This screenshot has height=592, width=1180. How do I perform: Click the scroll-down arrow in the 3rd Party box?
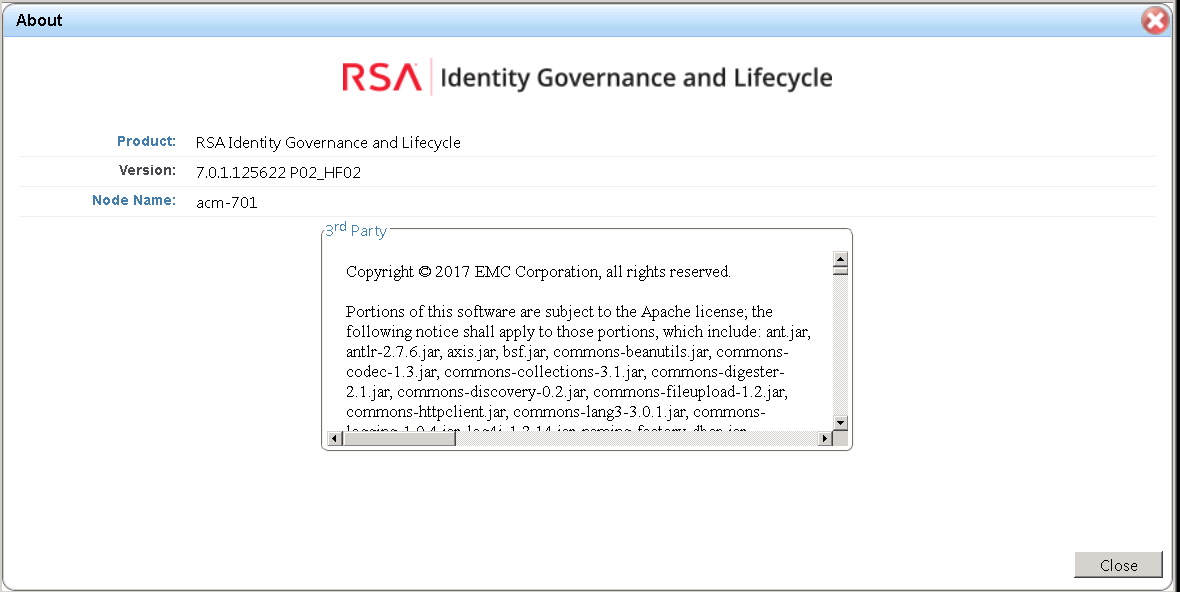pyautogui.click(x=841, y=421)
